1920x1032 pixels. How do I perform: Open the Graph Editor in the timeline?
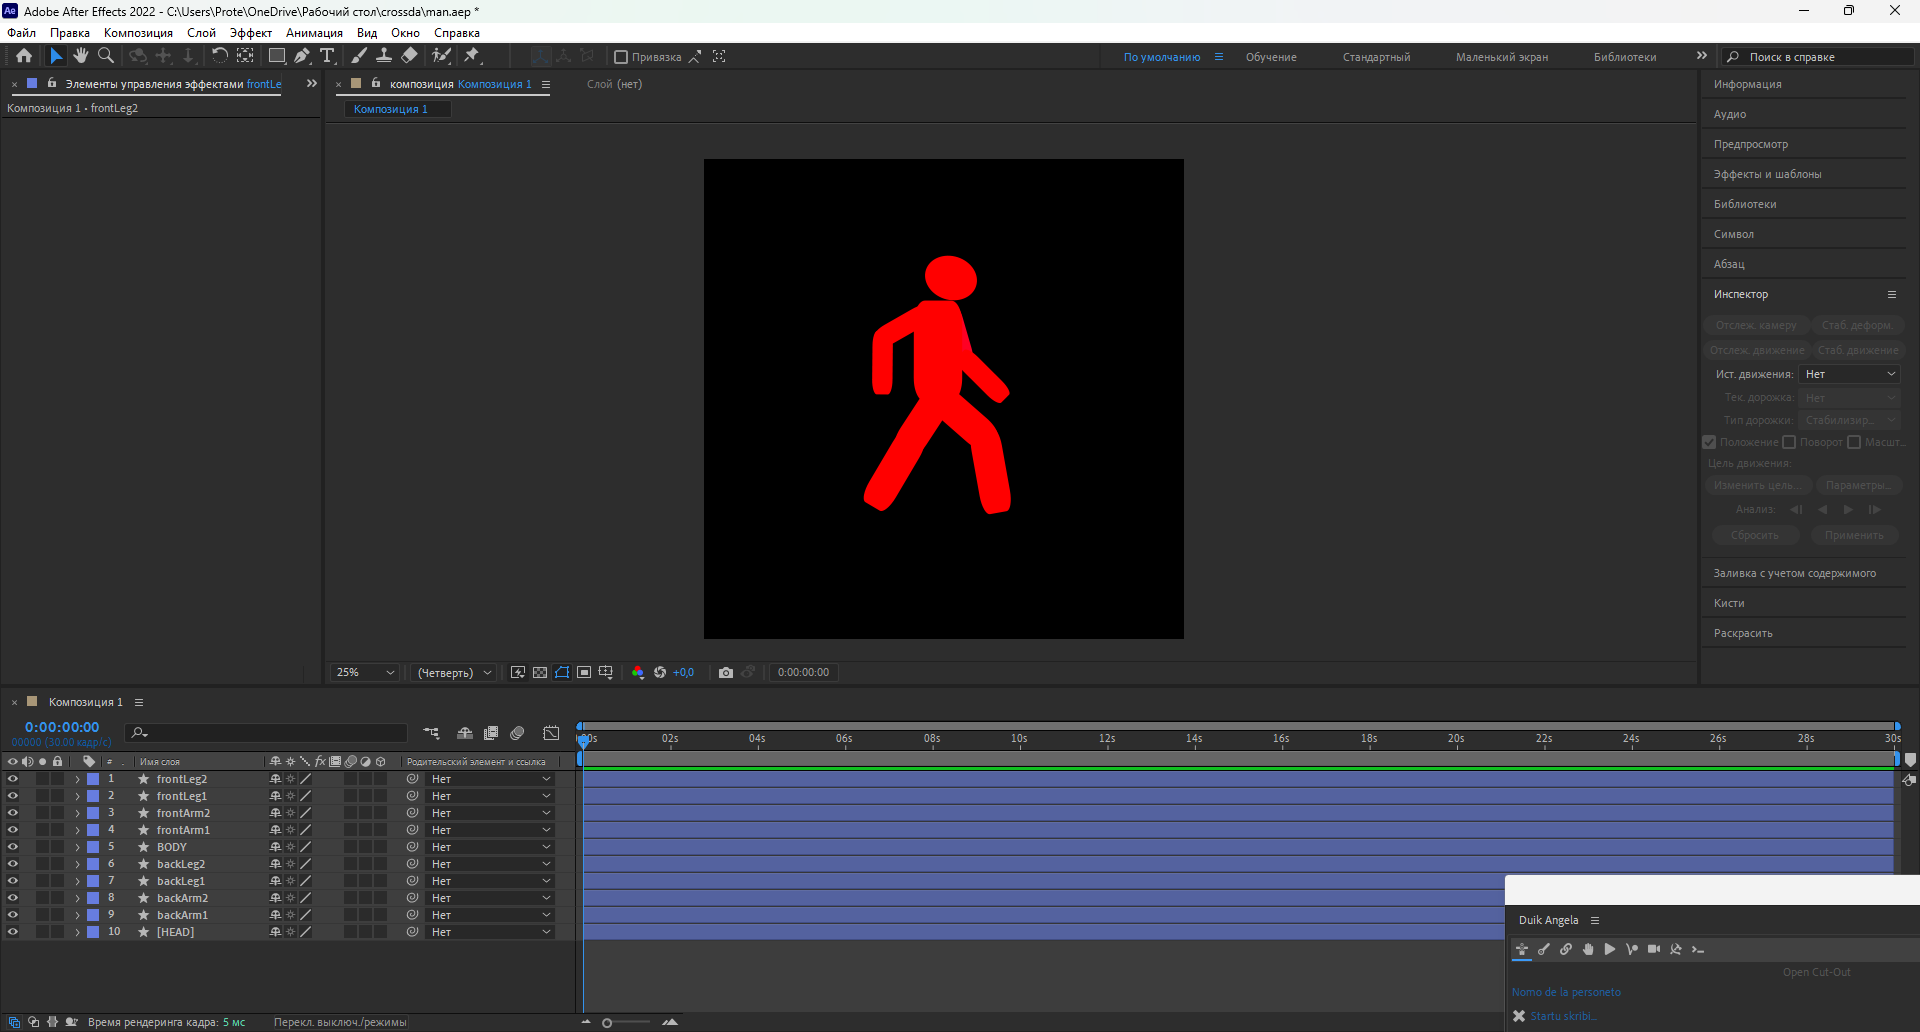551,733
